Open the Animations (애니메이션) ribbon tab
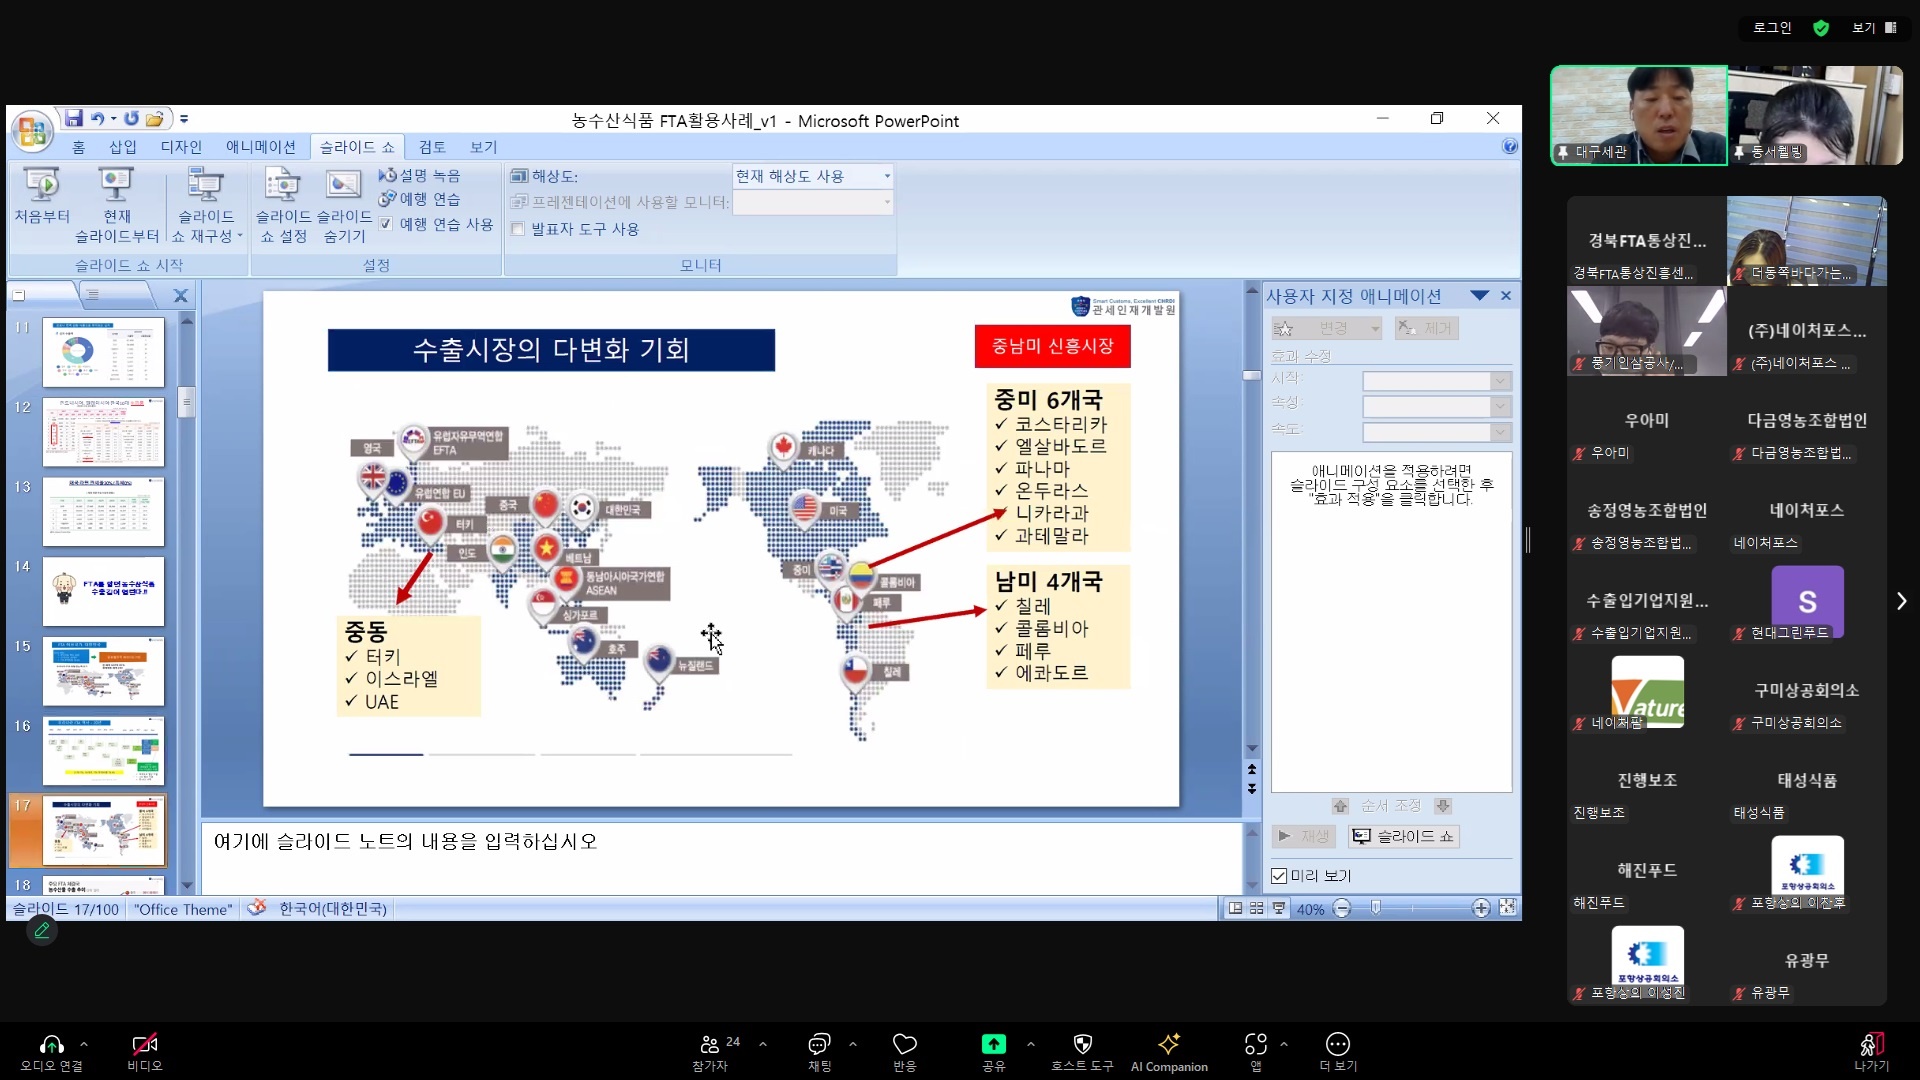The width and height of the screenshot is (1920, 1080). 260,147
